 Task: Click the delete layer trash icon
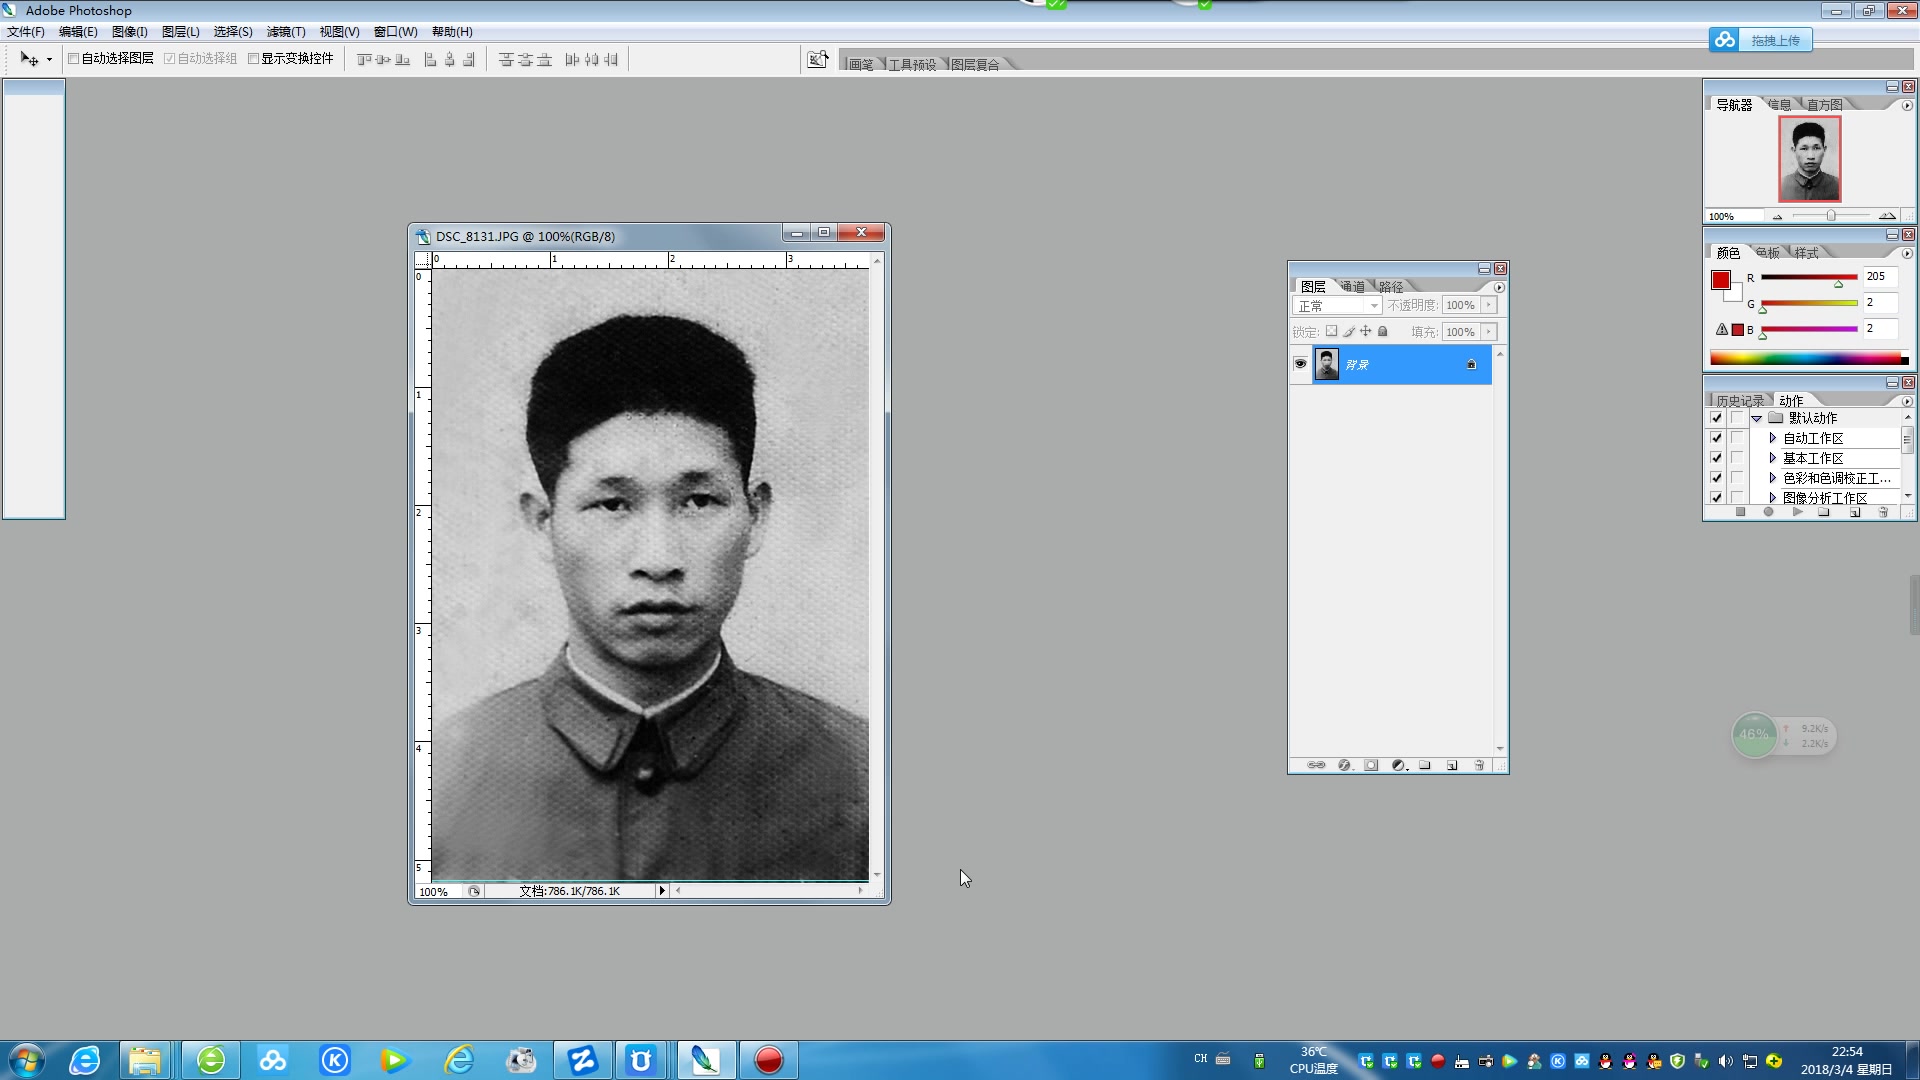coord(1479,765)
